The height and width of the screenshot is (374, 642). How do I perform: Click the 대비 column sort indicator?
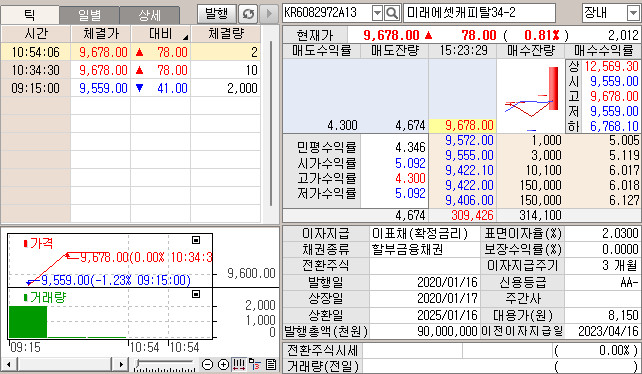pos(186,37)
